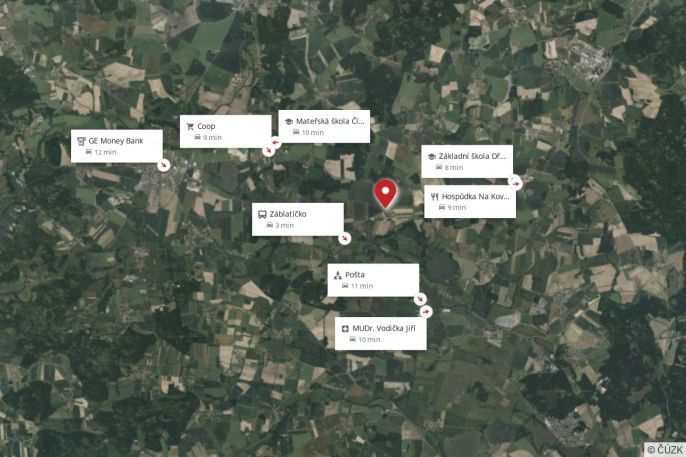Click the arrow marker beside Základní škola
The image size is (686, 457).
click(516, 184)
